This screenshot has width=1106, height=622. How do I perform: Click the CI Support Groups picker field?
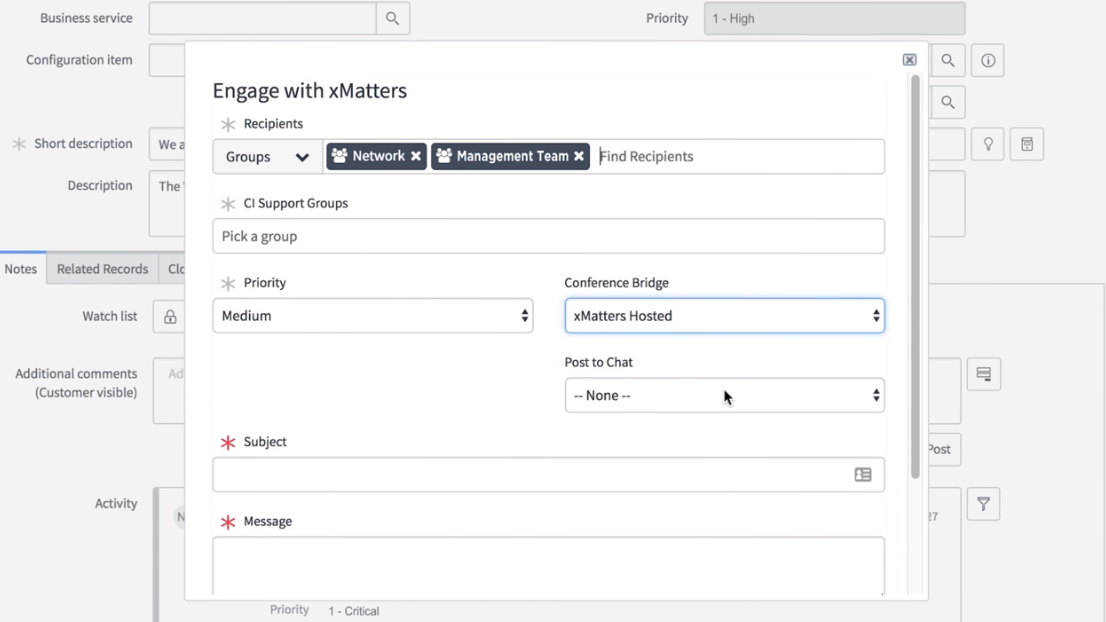548,237
